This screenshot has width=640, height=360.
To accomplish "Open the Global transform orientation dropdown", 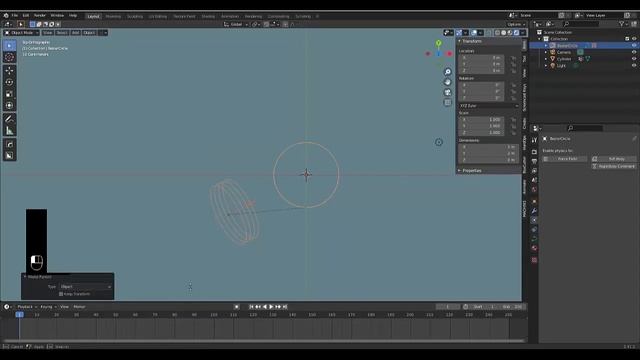I will (236, 24).
